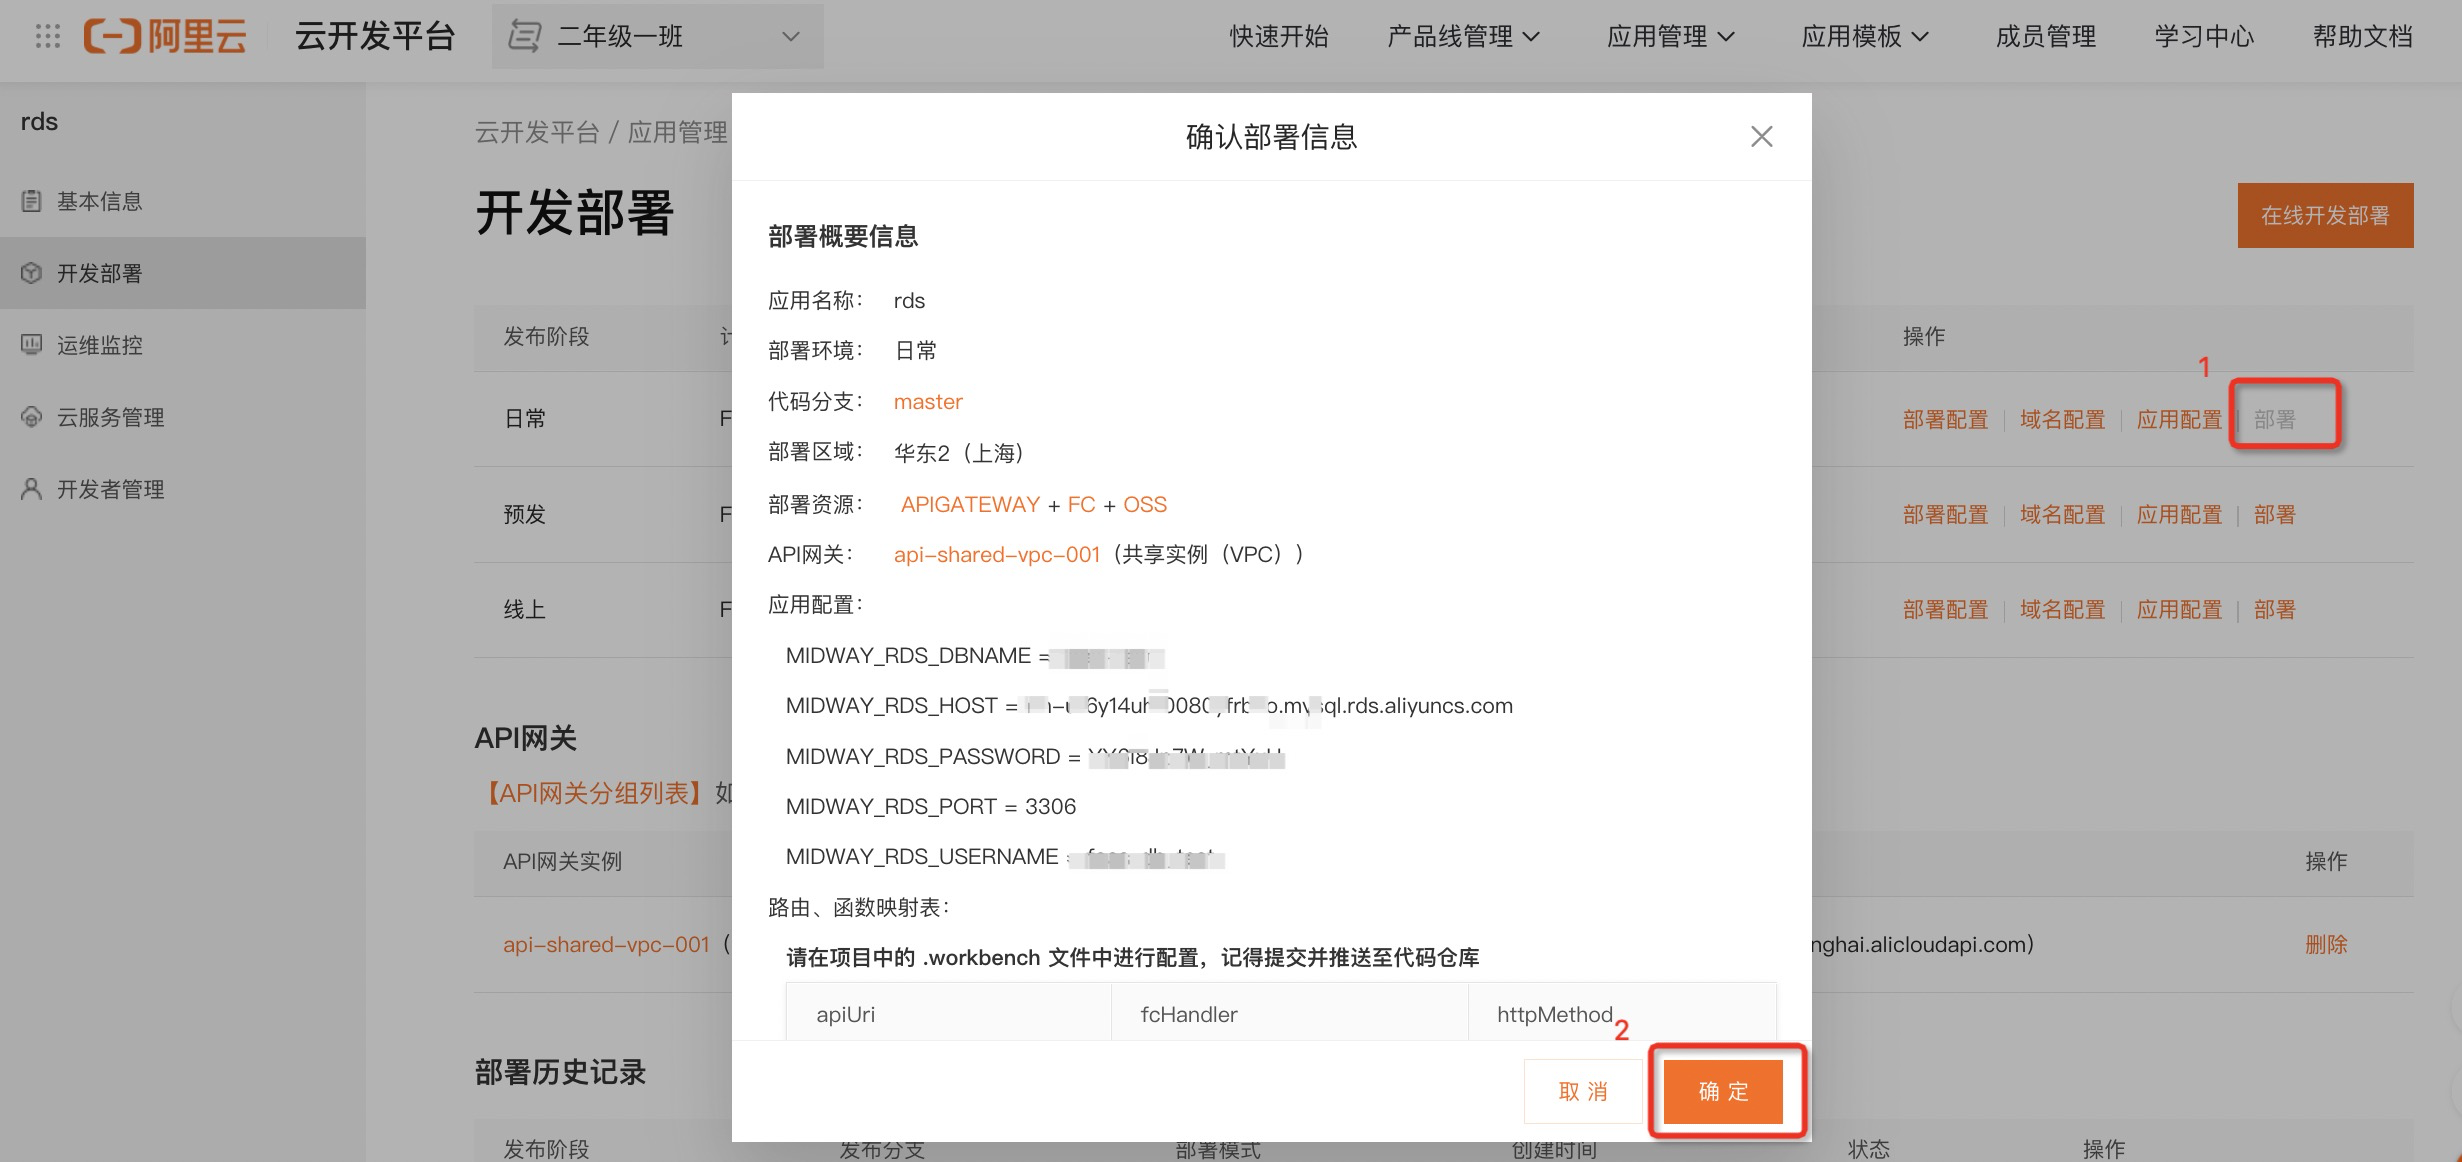This screenshot has width=2462, height=1162.
Task: Confirm deployment with the 确定 button
Action: click(1723, 1091)
